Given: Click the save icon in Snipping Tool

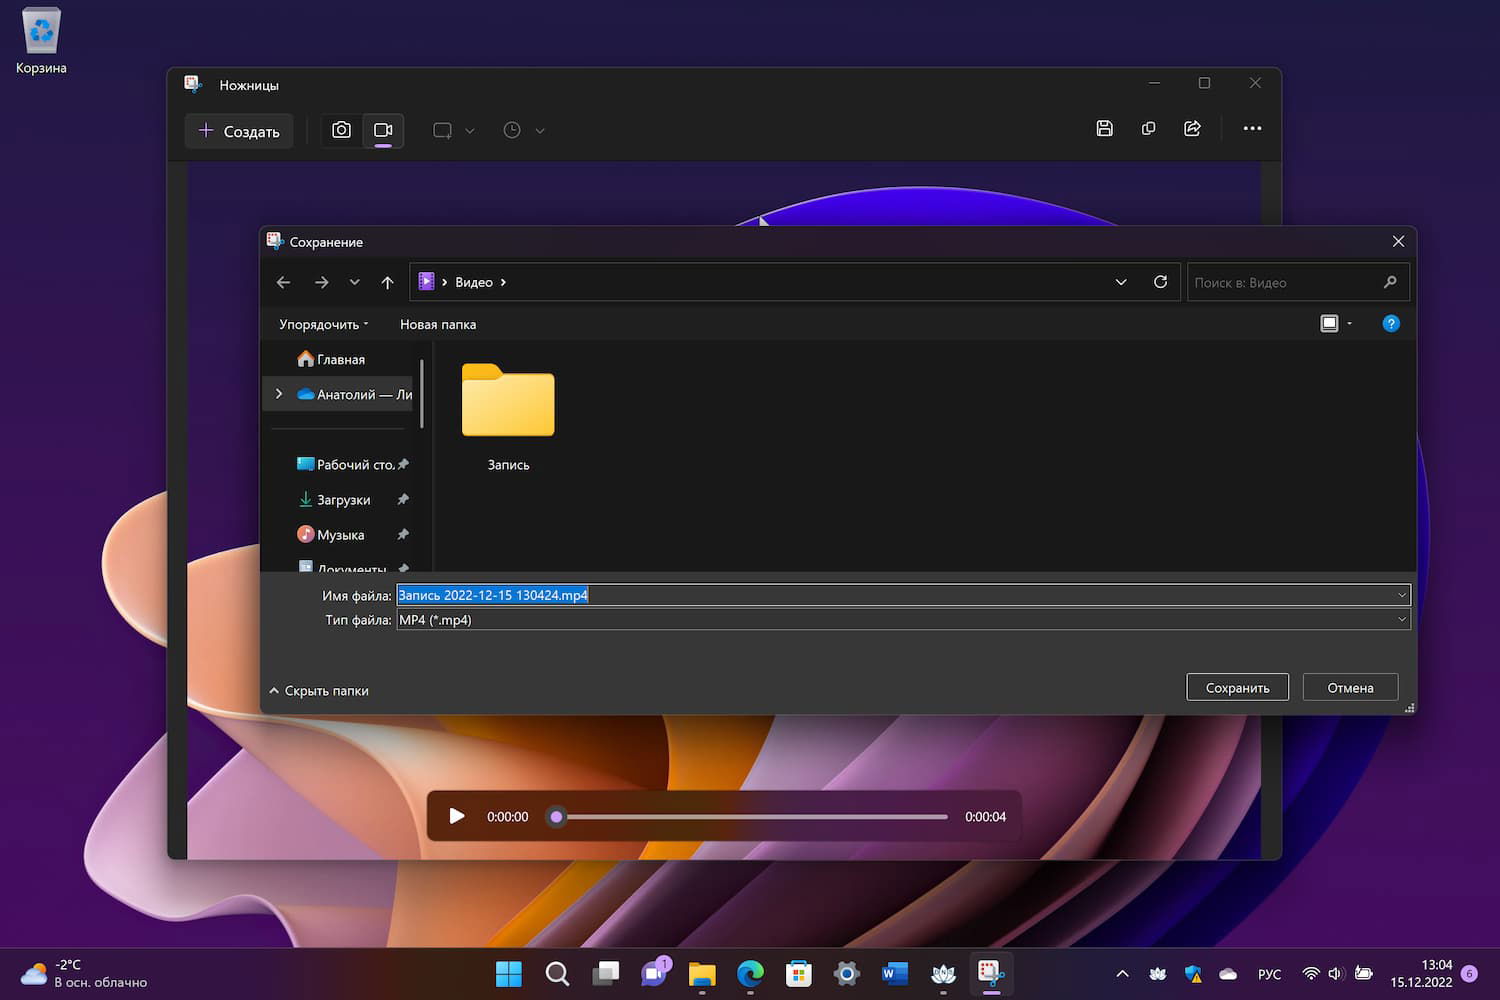Looking at the screenshot, I should coord(1104,128).
